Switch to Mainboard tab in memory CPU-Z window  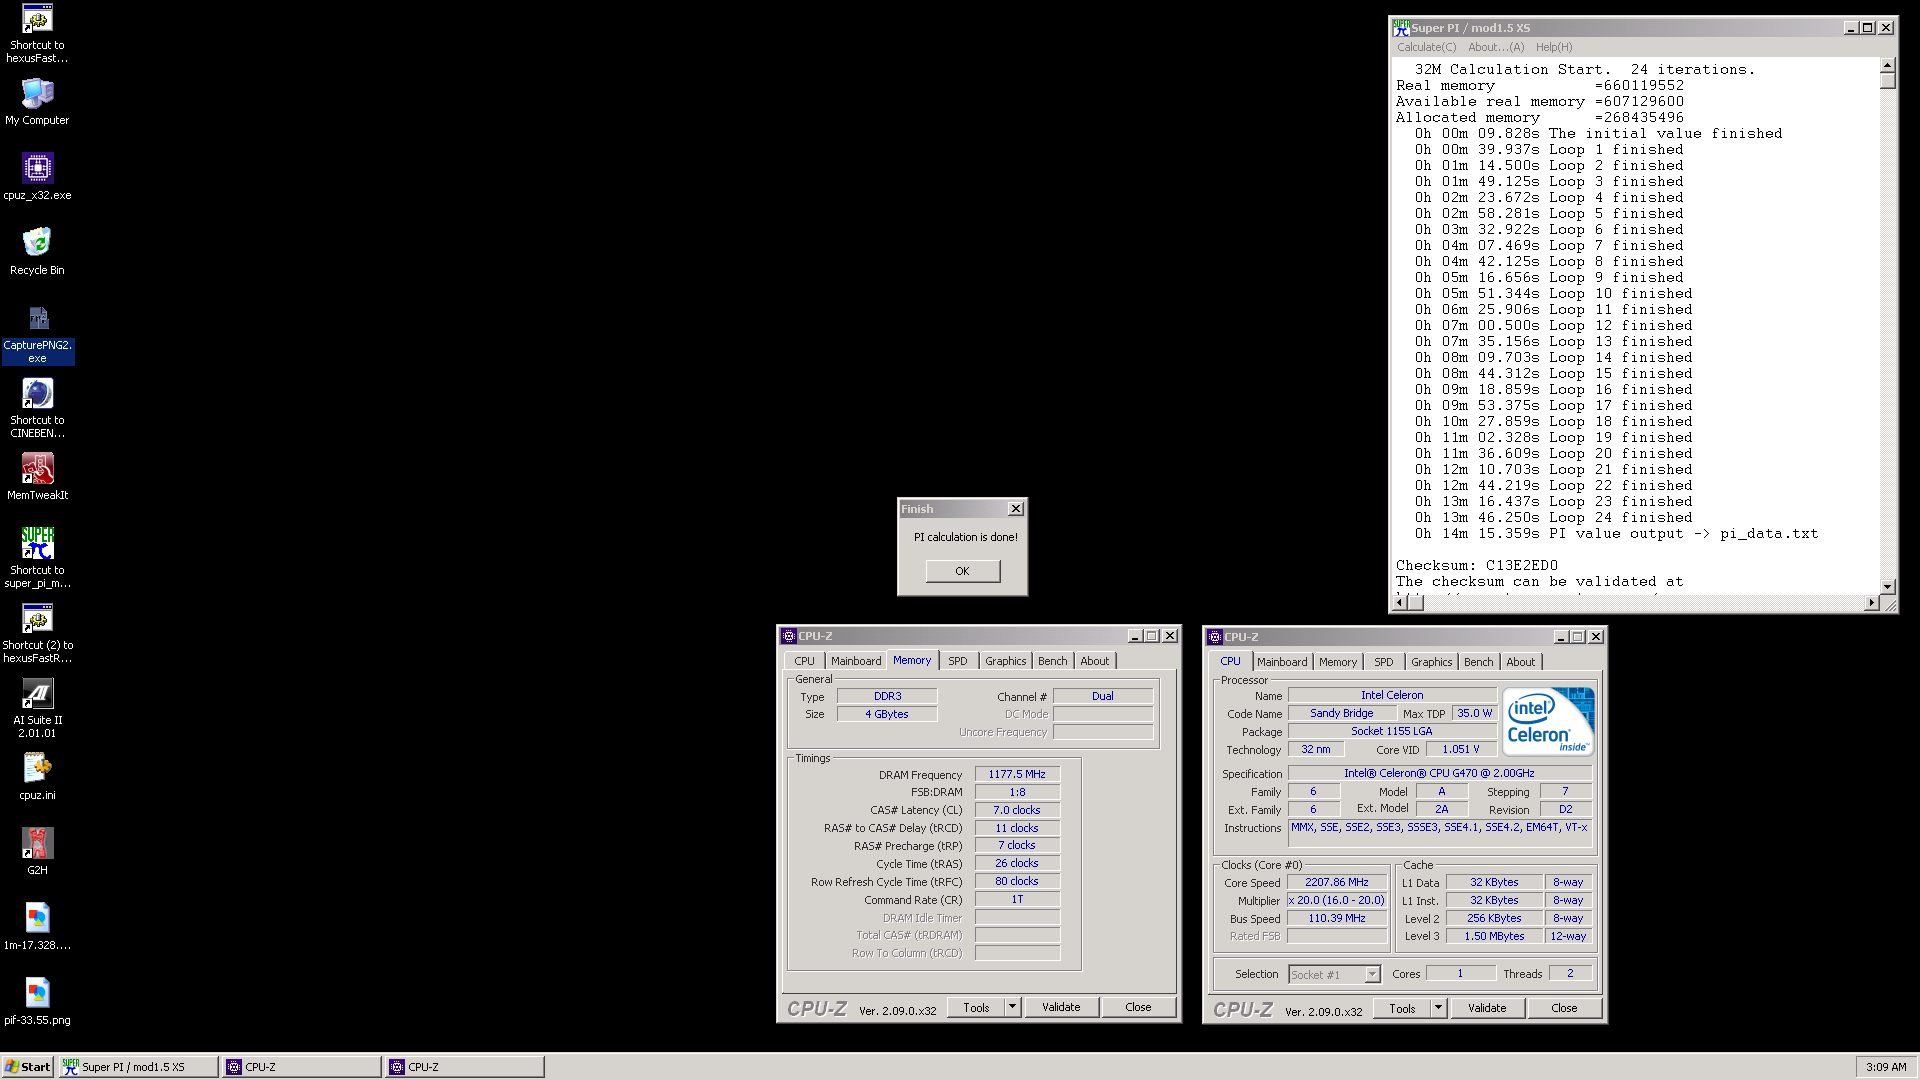tap(856, 661)
